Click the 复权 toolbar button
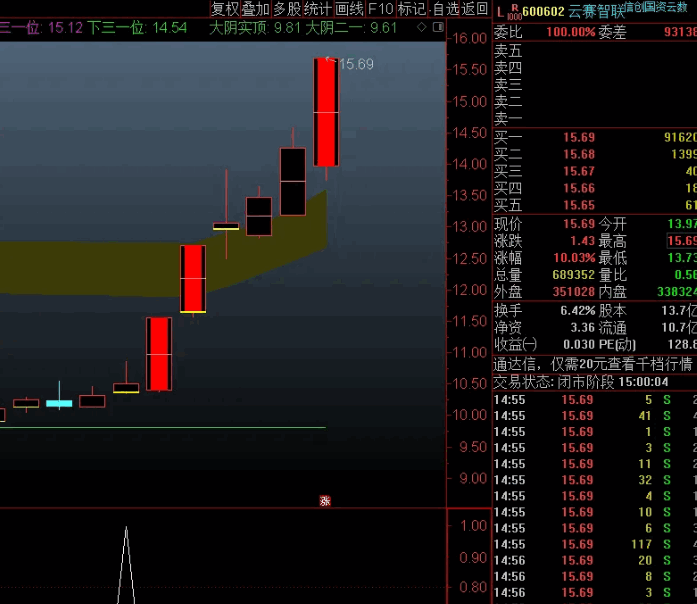The height and width of the screenshot is (604, 697). point(225,8)
